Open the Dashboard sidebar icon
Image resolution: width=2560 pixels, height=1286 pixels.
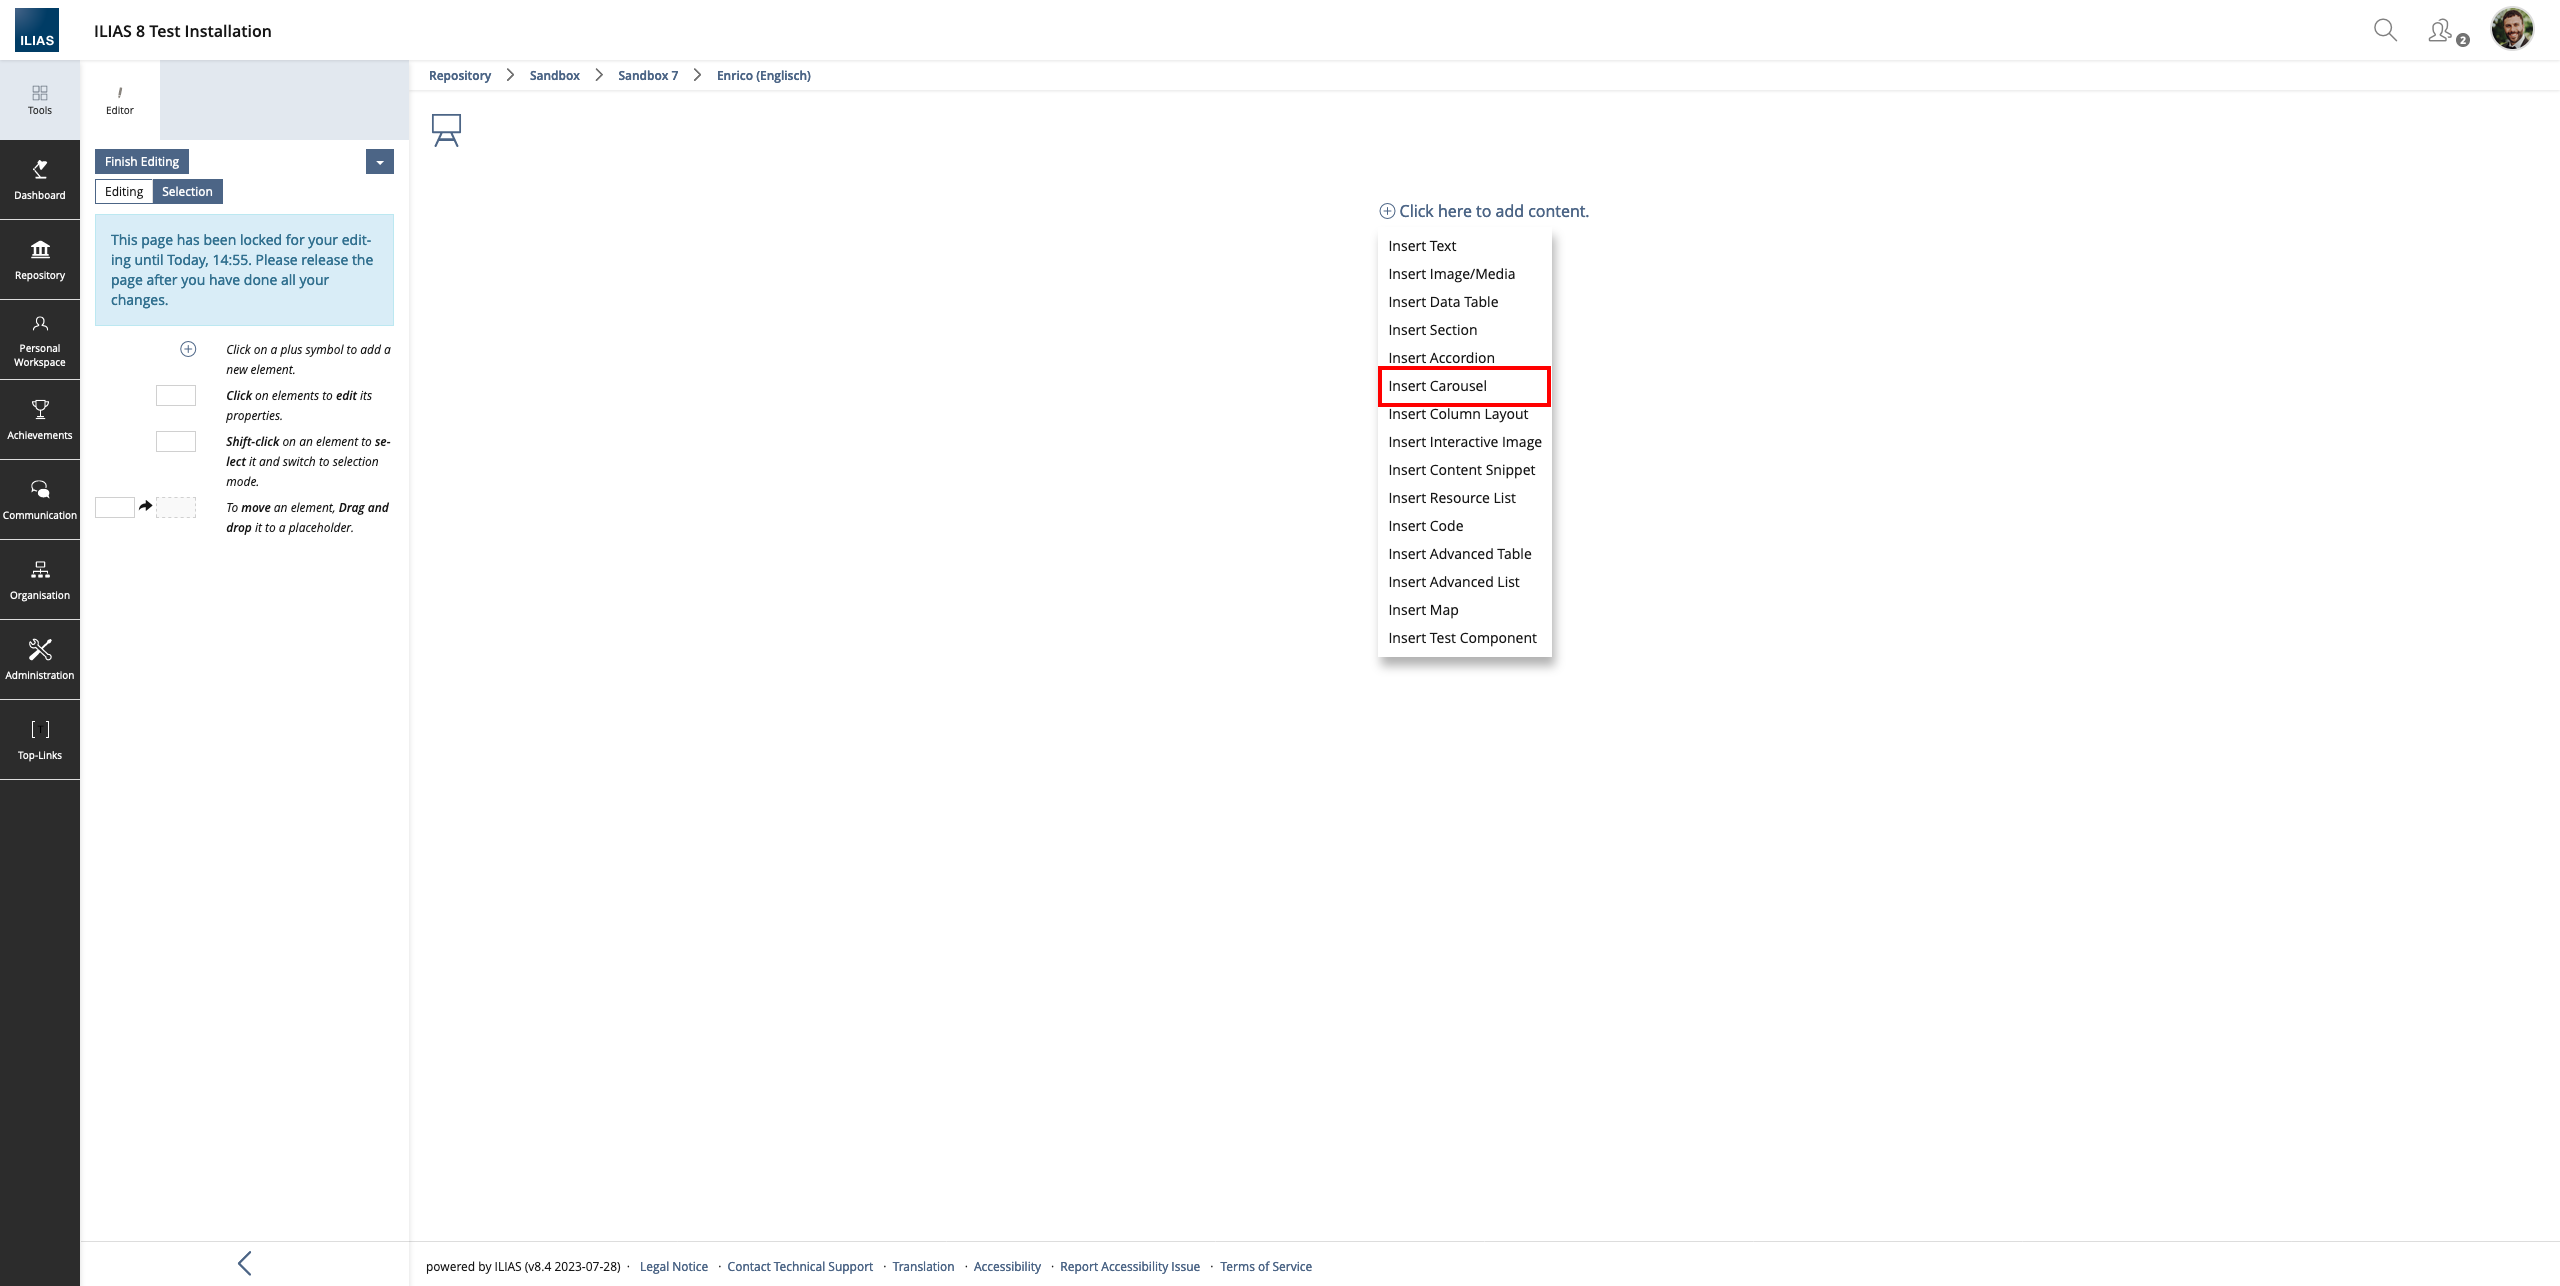(x=40, y=179)
